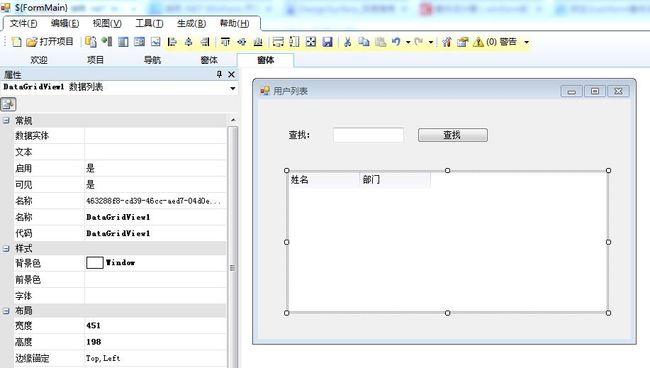The height and width of the screenshot is (368, 650).
Task: Click the search text box beside 查找:
Action: tap(369, 135)
